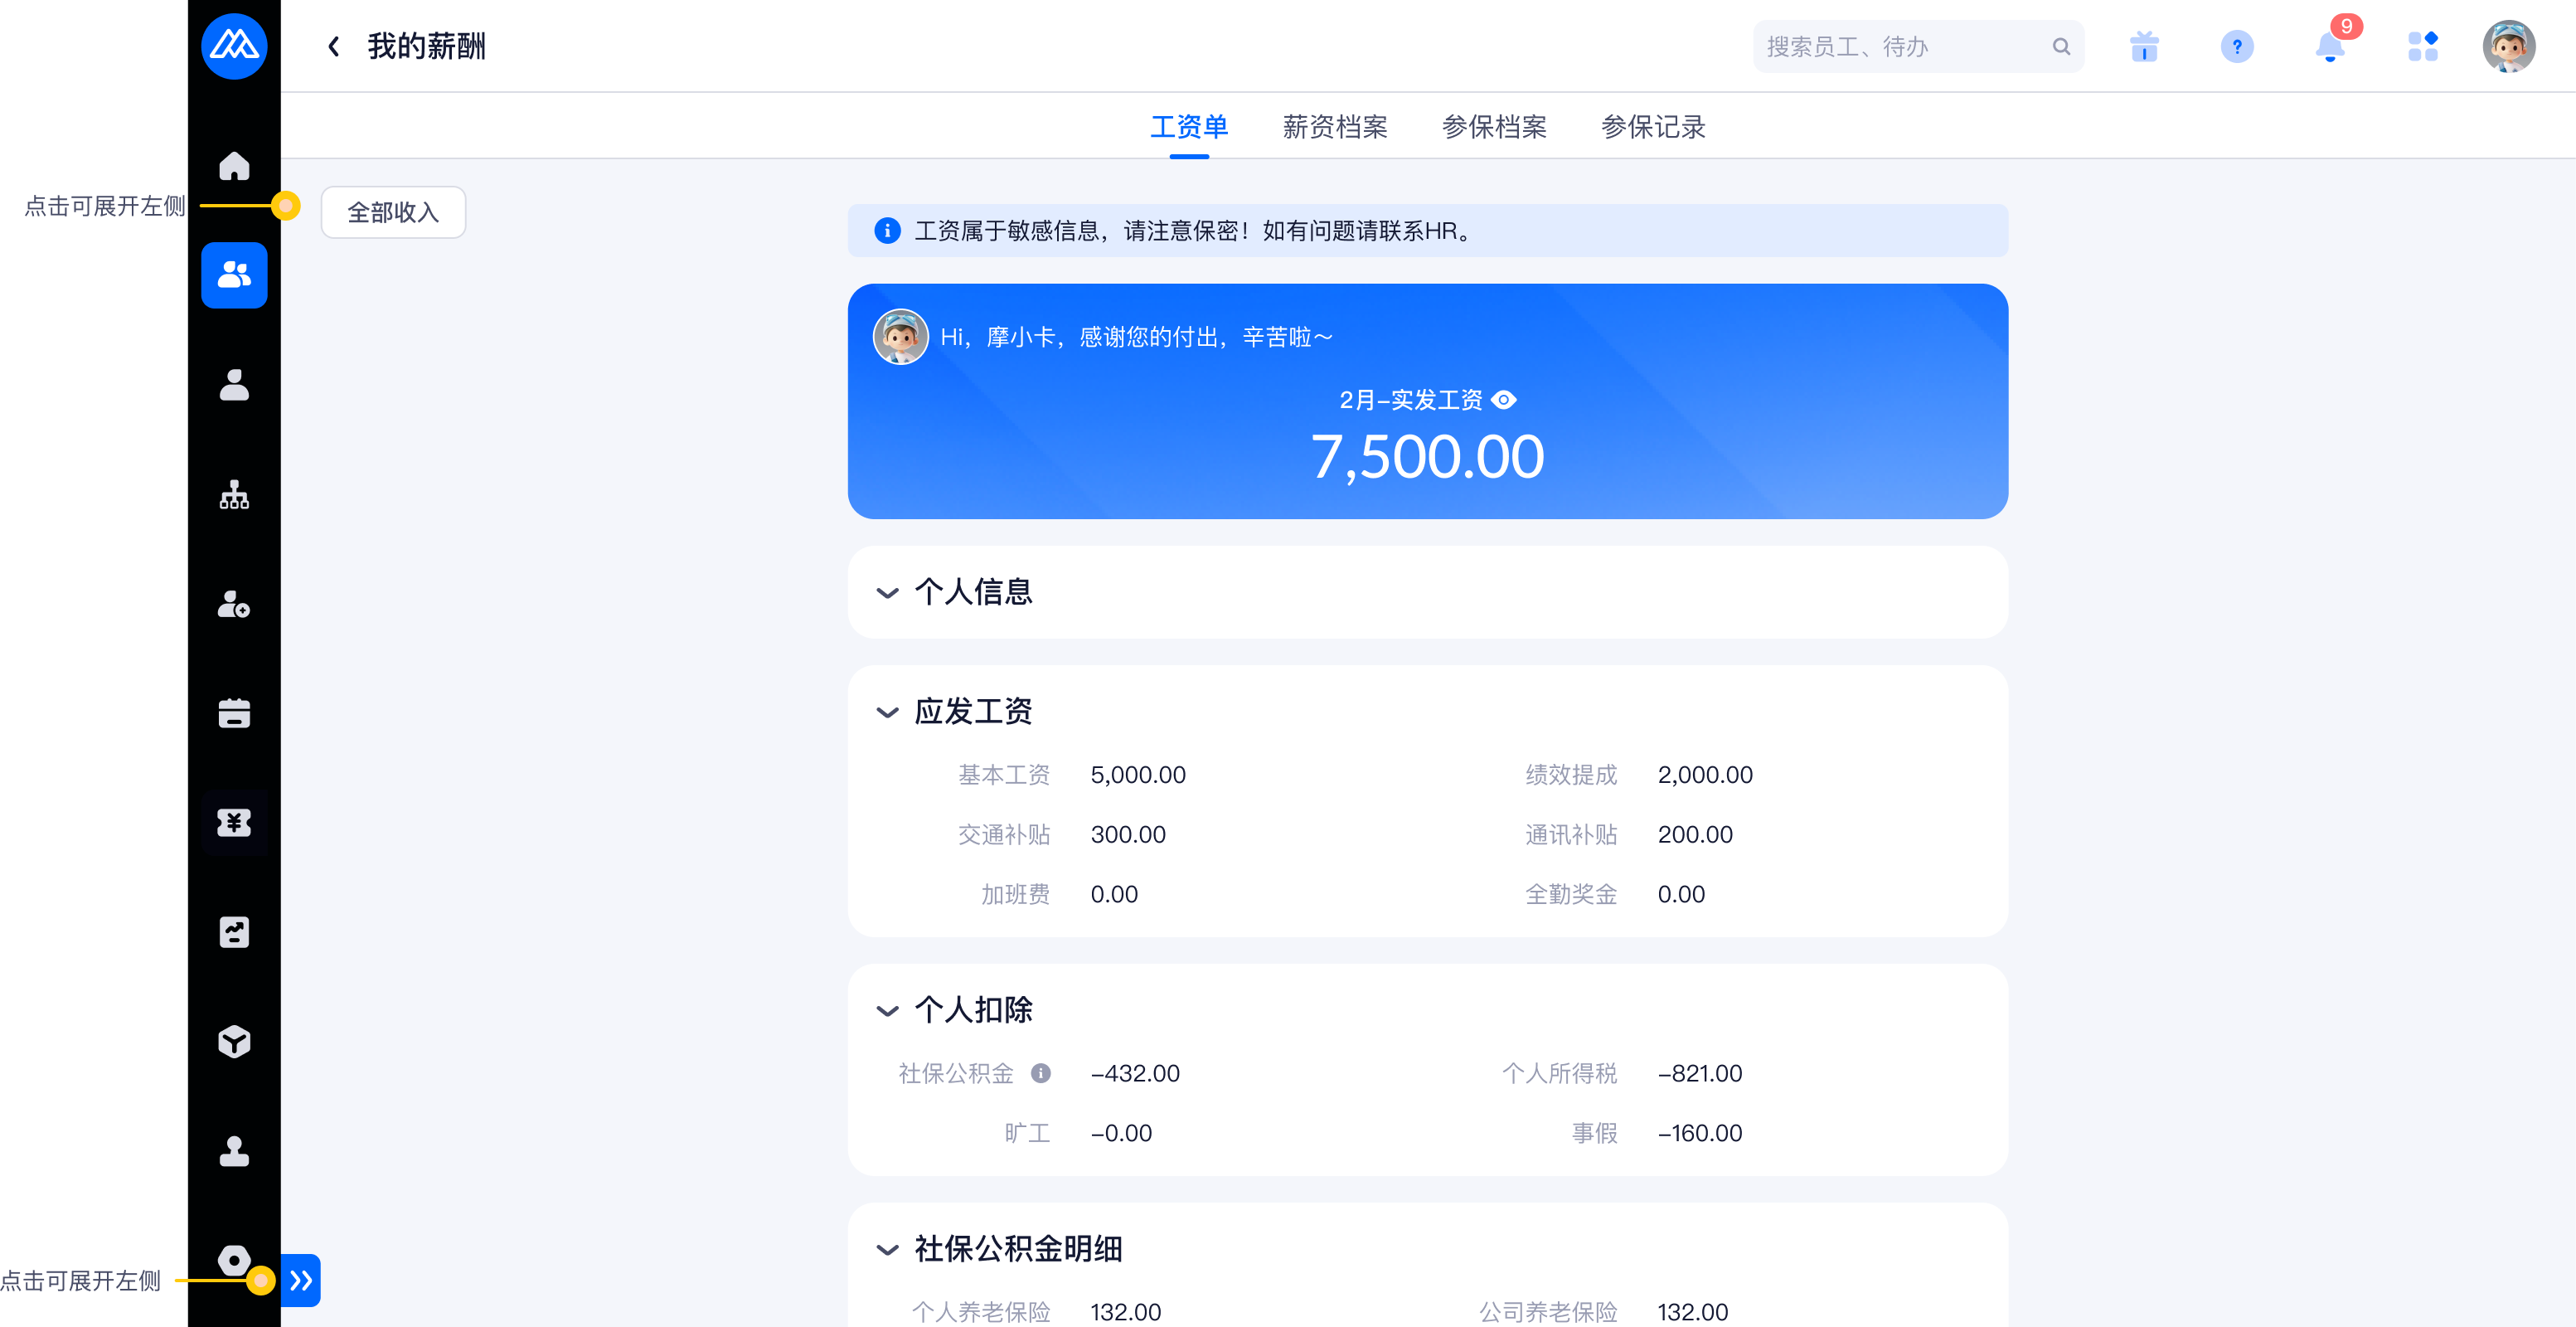The height and width of the screenshot is (1327, 2576).
Task: Collapse the 应发工资 section
Action: point(887,712)
